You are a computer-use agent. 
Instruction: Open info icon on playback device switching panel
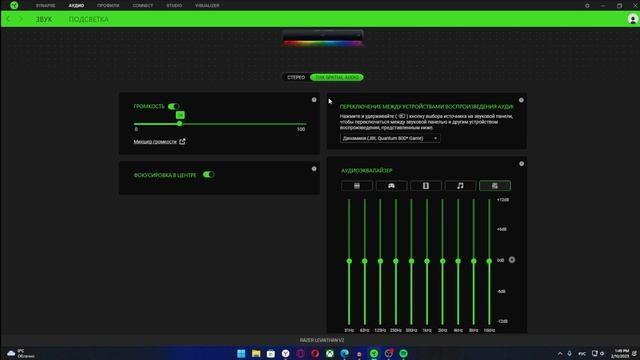(521, 100)
